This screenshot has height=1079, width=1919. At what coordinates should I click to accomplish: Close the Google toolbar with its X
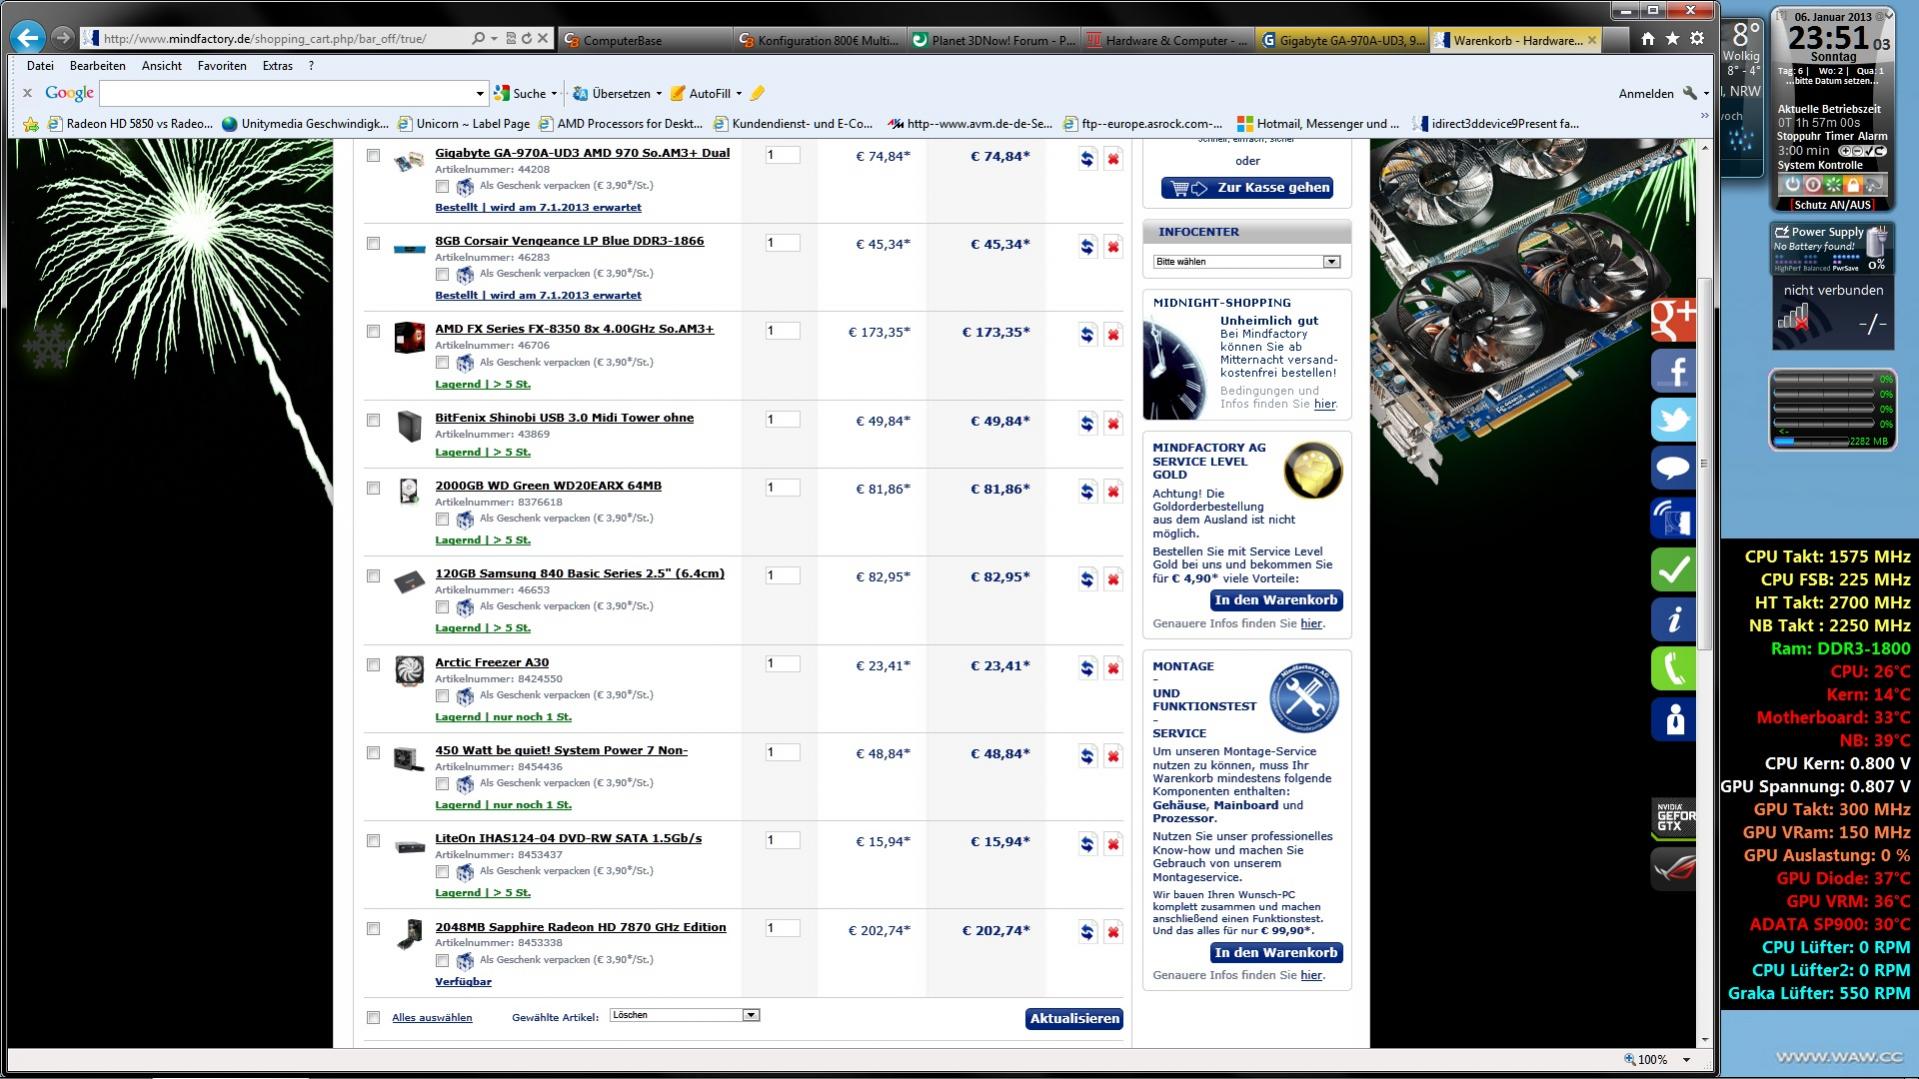(28, 93)
